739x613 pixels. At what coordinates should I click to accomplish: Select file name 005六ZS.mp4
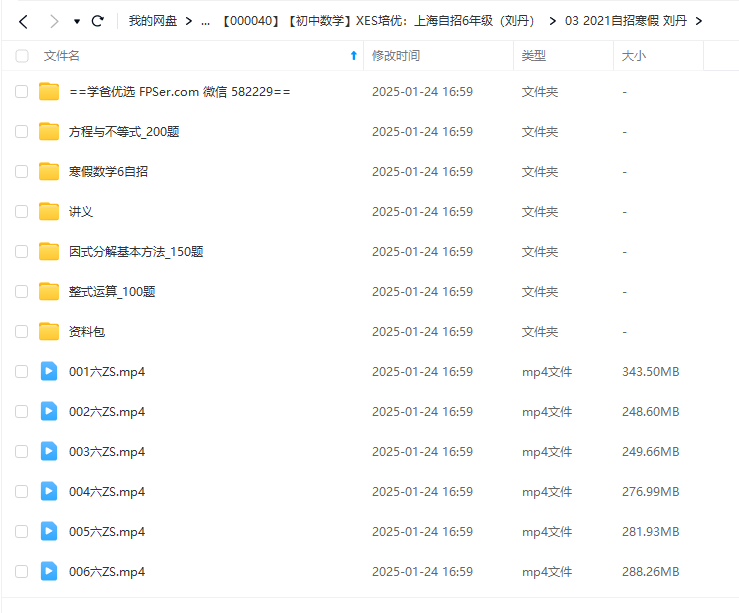[107, 532]
